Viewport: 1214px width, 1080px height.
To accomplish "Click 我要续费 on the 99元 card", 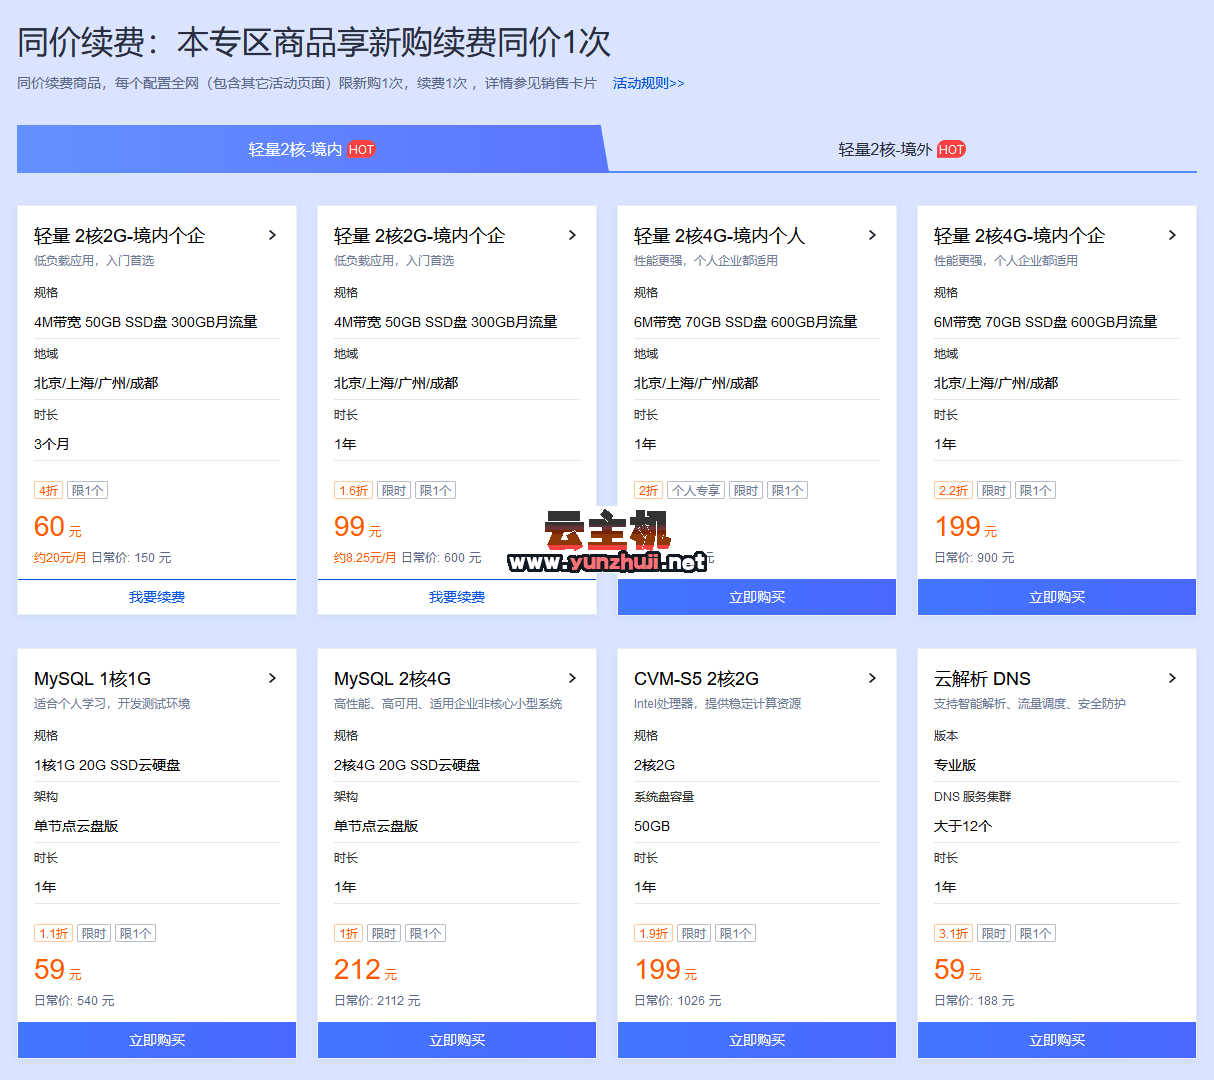I will pyautogui.click(x=457, y=597).
